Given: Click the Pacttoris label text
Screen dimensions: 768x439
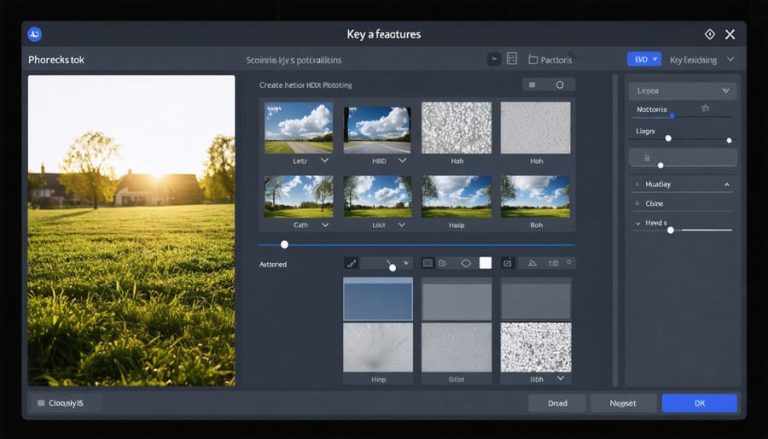Looking at the screenshot, I should pos(556,60).
